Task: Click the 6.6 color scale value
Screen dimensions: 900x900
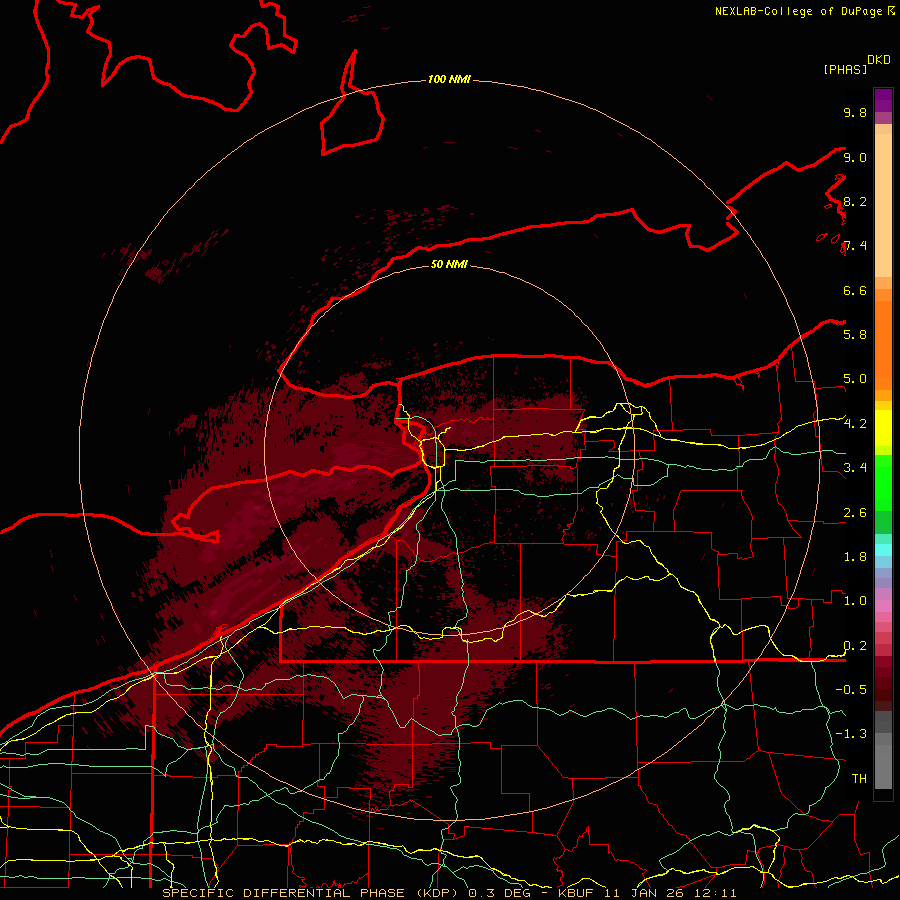Action: point(855,290)
